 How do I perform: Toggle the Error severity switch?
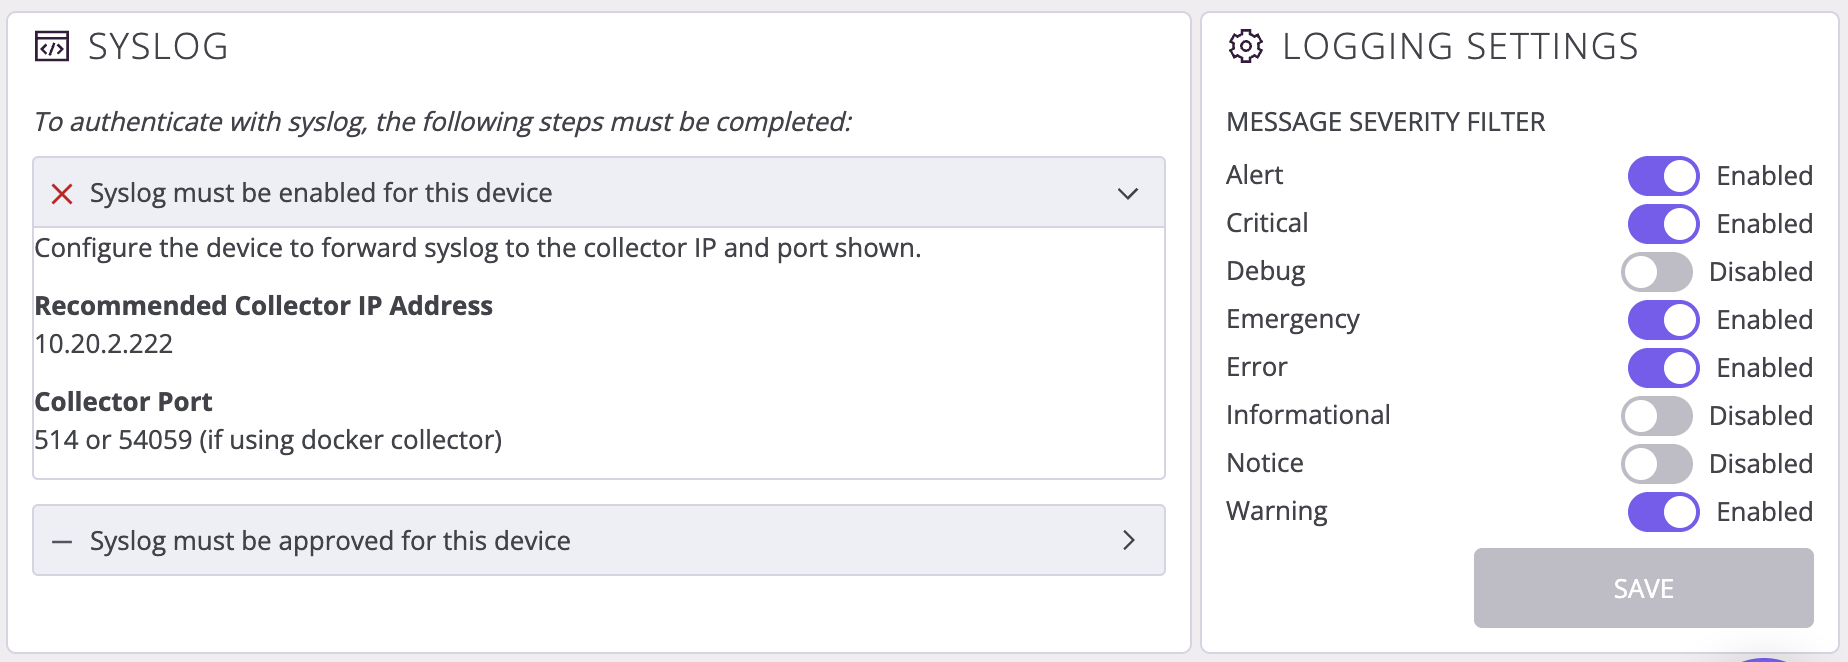1663,368
